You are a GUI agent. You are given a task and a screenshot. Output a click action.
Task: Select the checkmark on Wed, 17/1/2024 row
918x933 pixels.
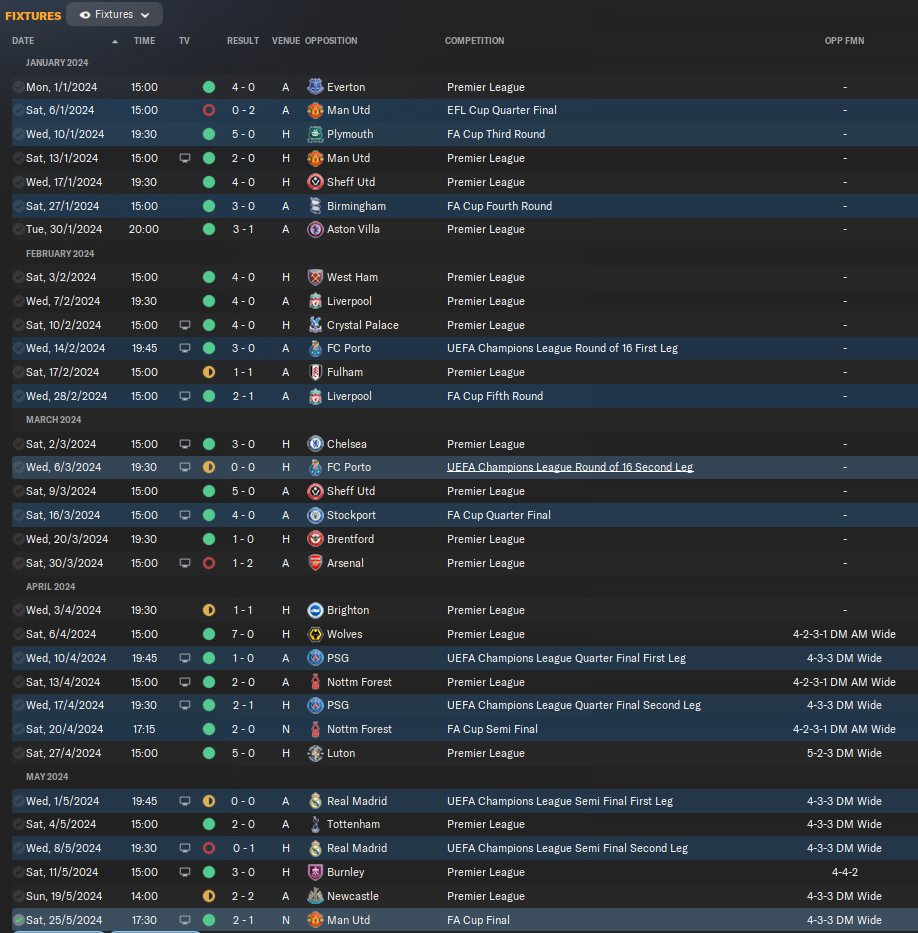click(18, 182)
